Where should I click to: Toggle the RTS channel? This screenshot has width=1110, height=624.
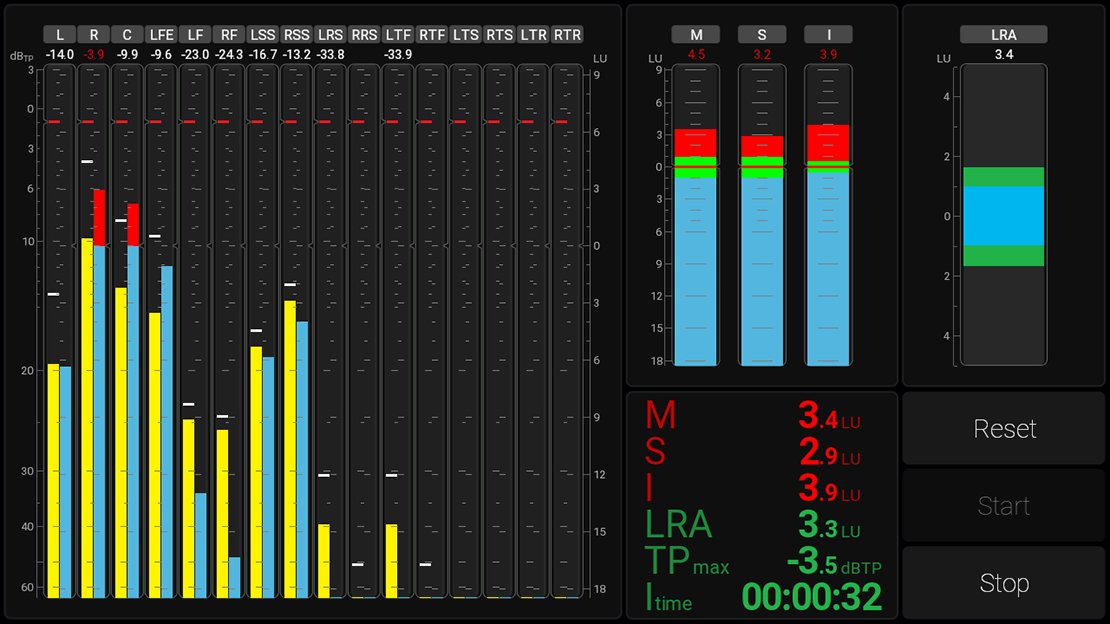point(499,33)
